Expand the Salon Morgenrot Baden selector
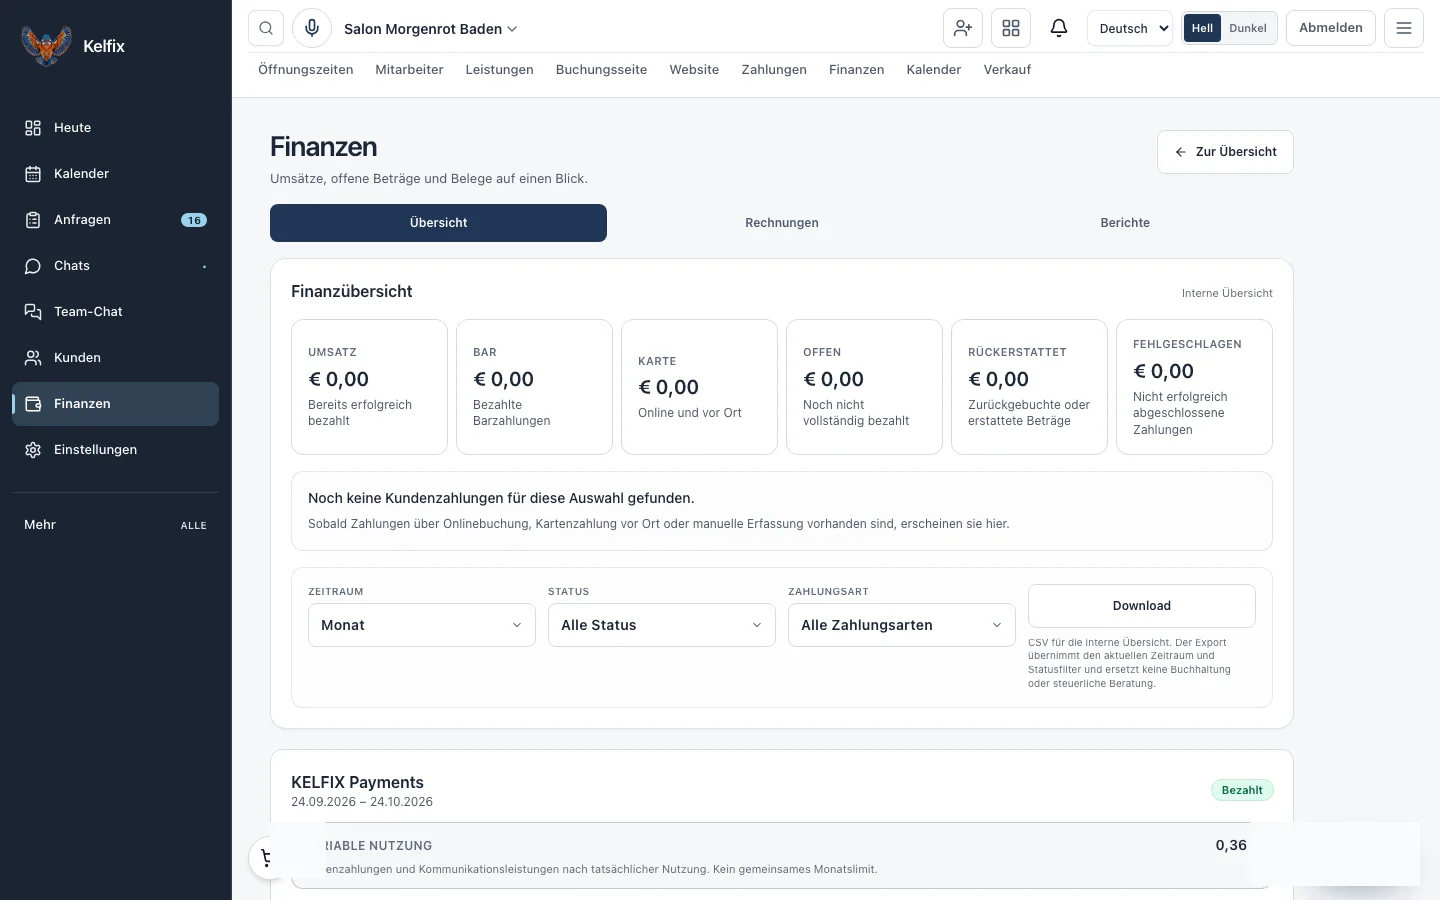This screenshot has height=900, width=1440. click(431, 29)
